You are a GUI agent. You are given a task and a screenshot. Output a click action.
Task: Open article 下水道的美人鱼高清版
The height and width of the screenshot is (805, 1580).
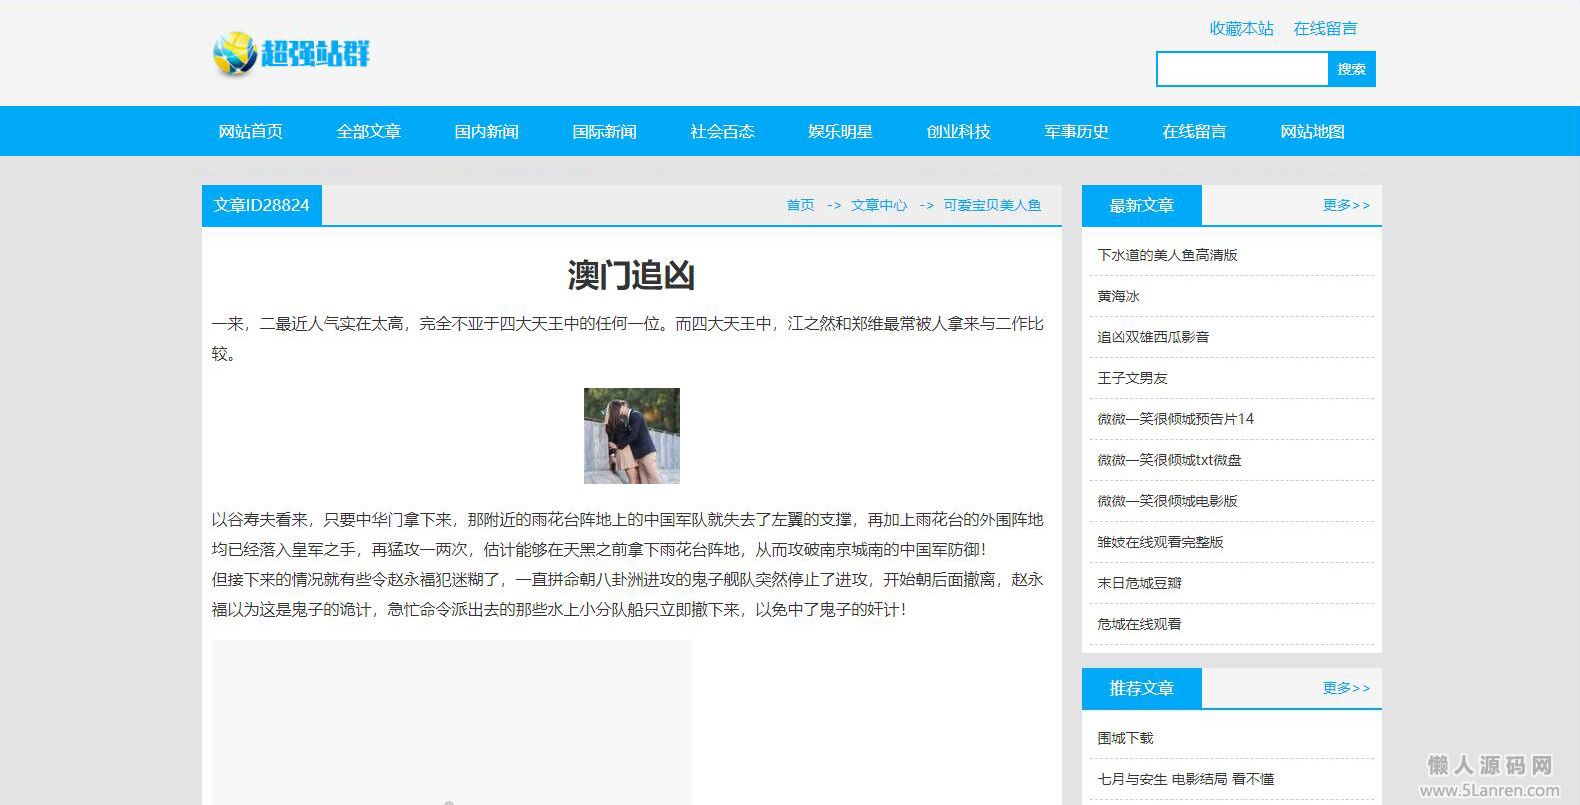tap(1167, 255)
